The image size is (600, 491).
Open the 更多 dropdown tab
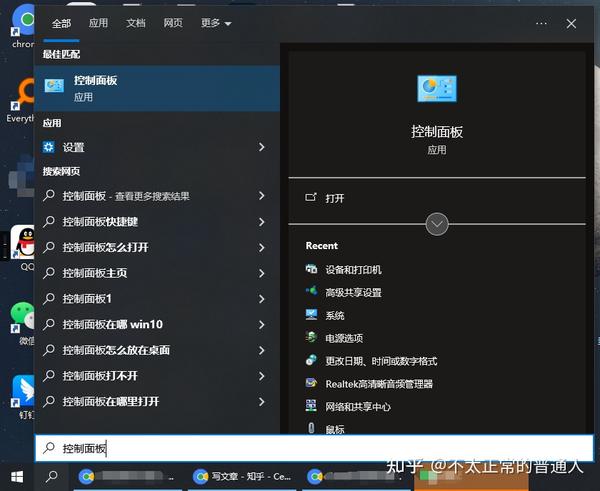216,23
